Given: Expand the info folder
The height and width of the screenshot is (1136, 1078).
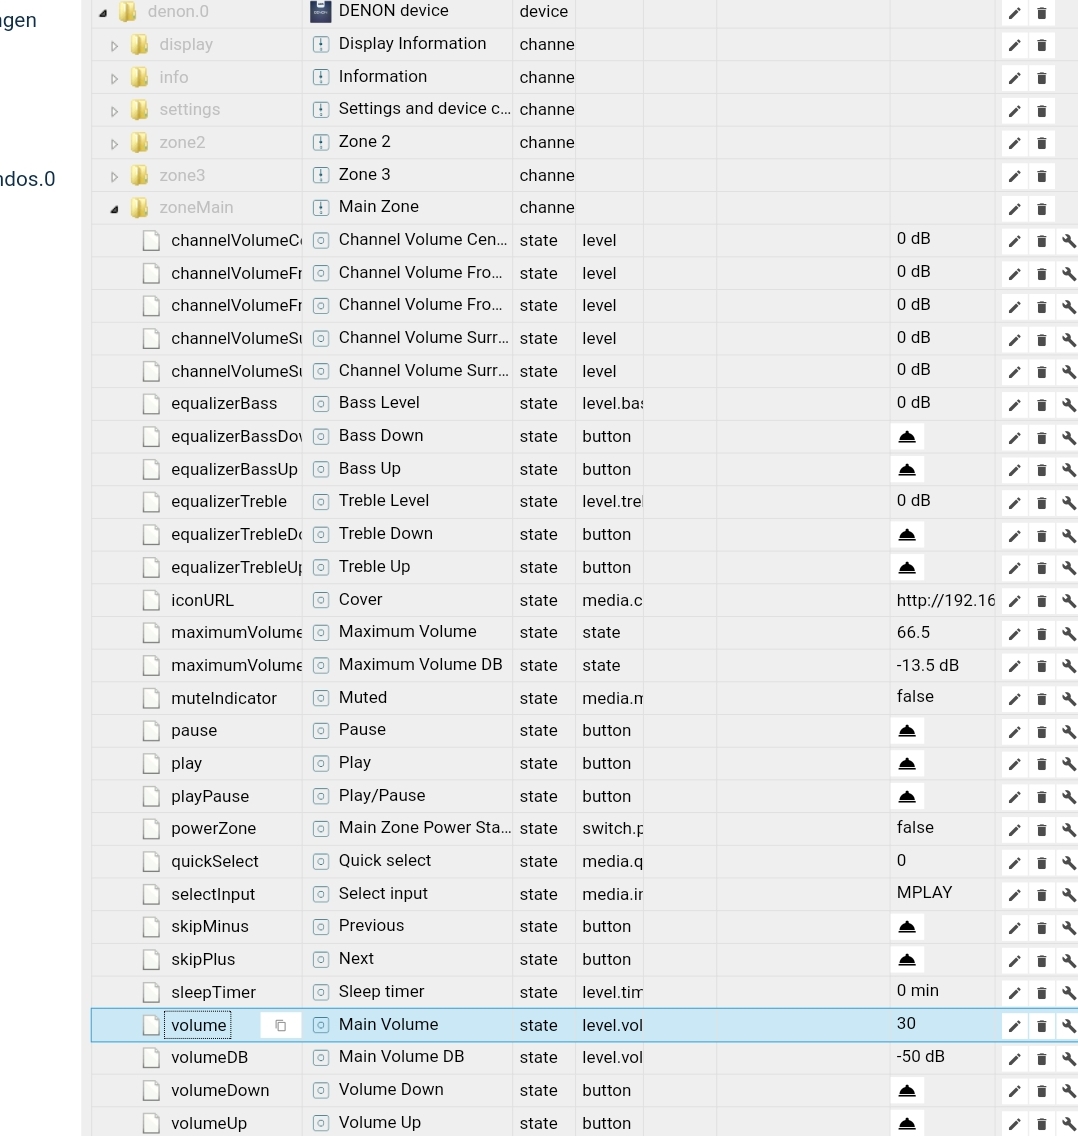Looking at the screenshot, I should pos(114,77).
